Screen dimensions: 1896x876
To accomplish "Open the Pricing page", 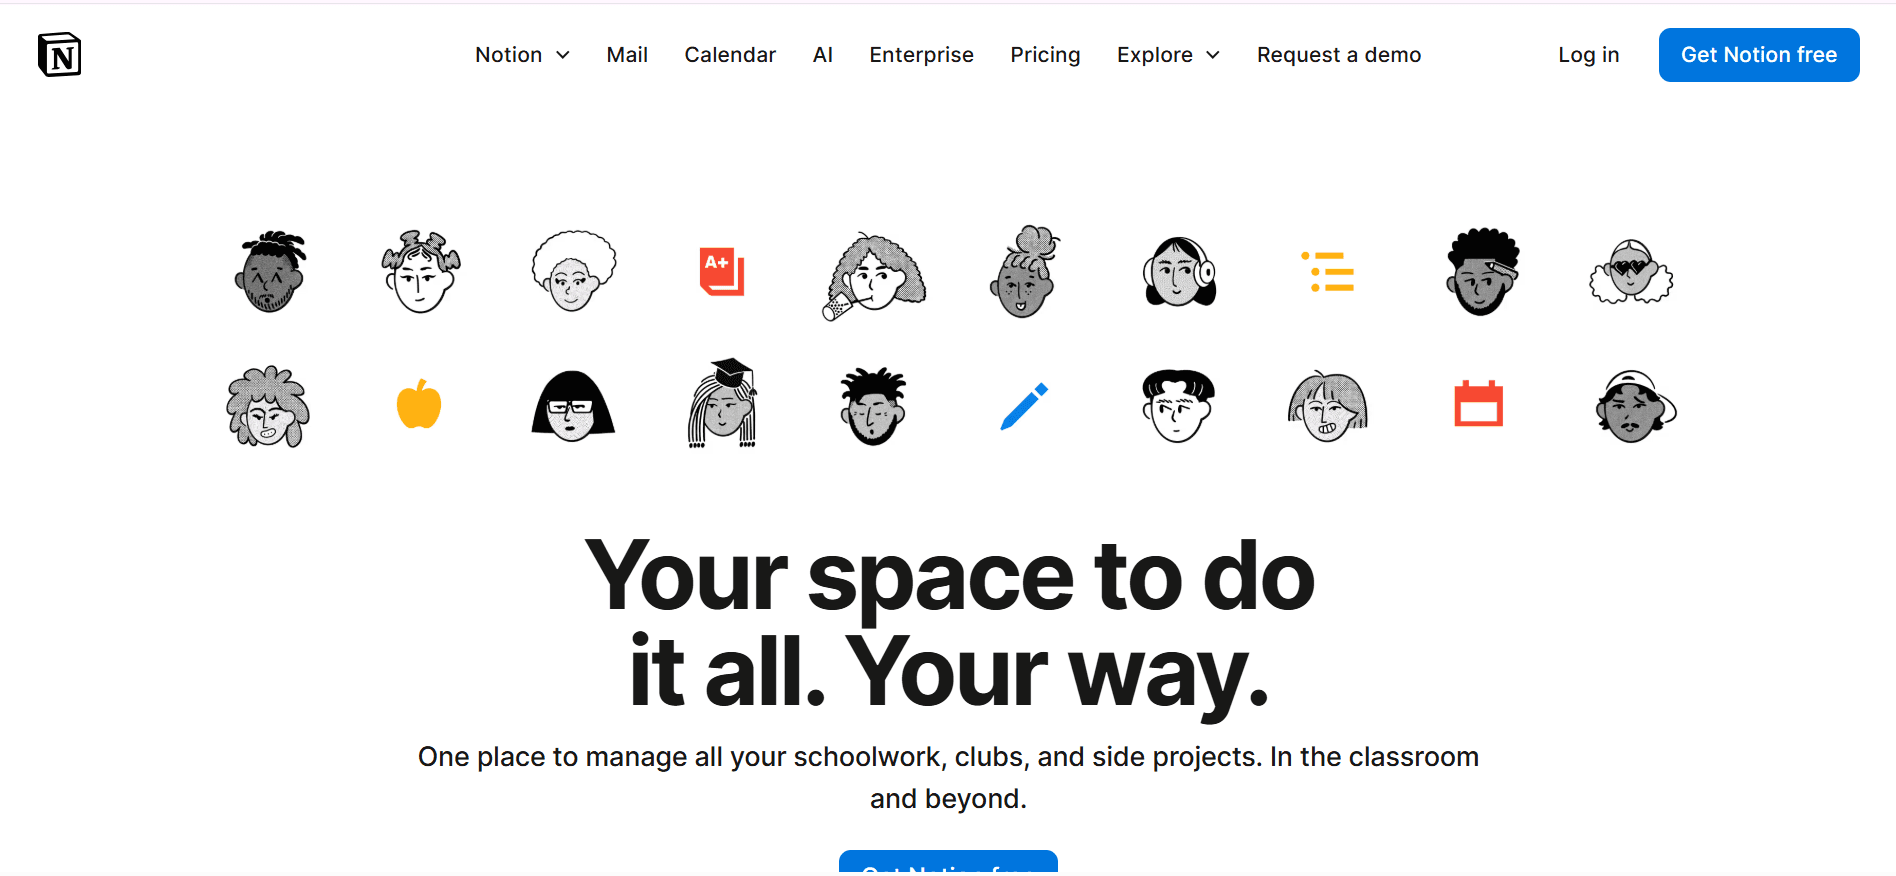I will click(x=1045, y=55).
